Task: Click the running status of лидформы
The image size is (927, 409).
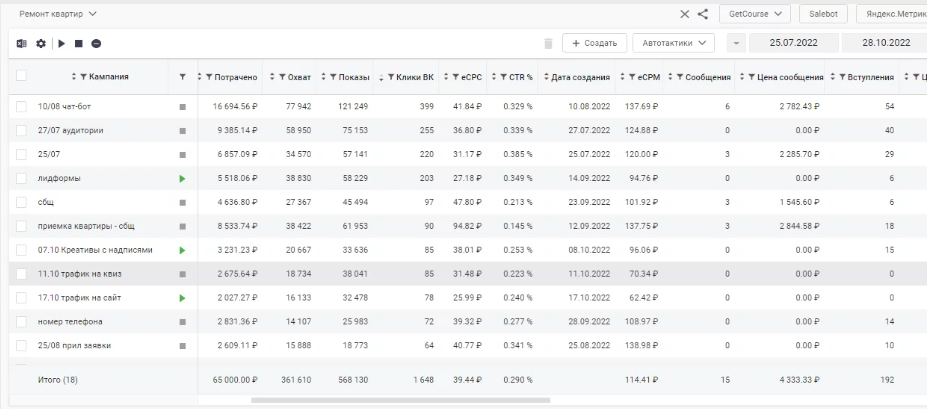Action: point(182,178)
